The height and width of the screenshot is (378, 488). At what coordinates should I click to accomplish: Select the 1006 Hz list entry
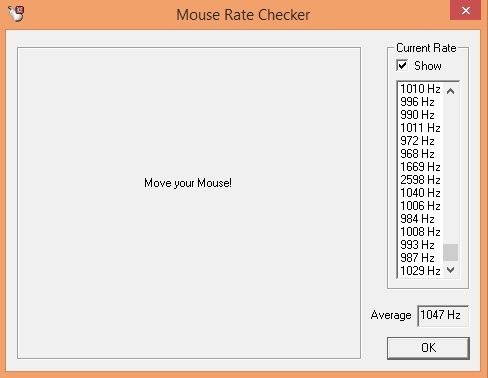[x=420, y=206]
